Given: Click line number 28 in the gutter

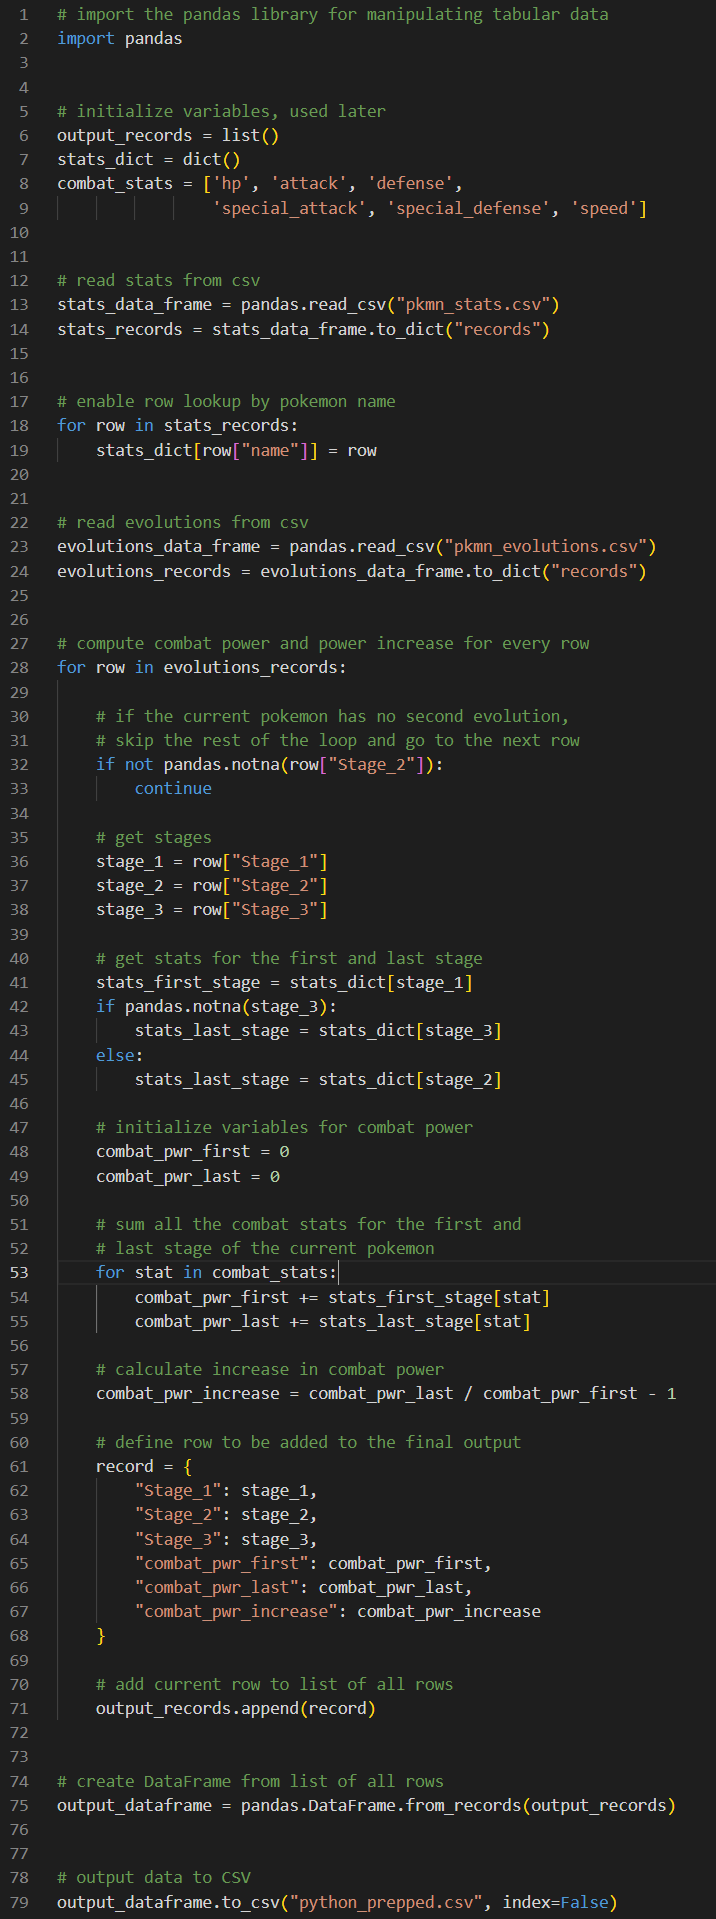Looking at the screenshot, I should 19,667.
